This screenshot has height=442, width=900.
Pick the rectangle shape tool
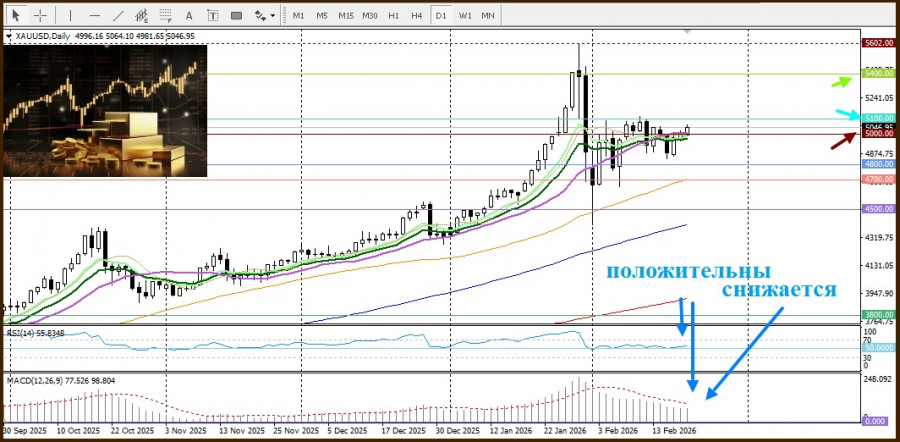click(236, 15)
